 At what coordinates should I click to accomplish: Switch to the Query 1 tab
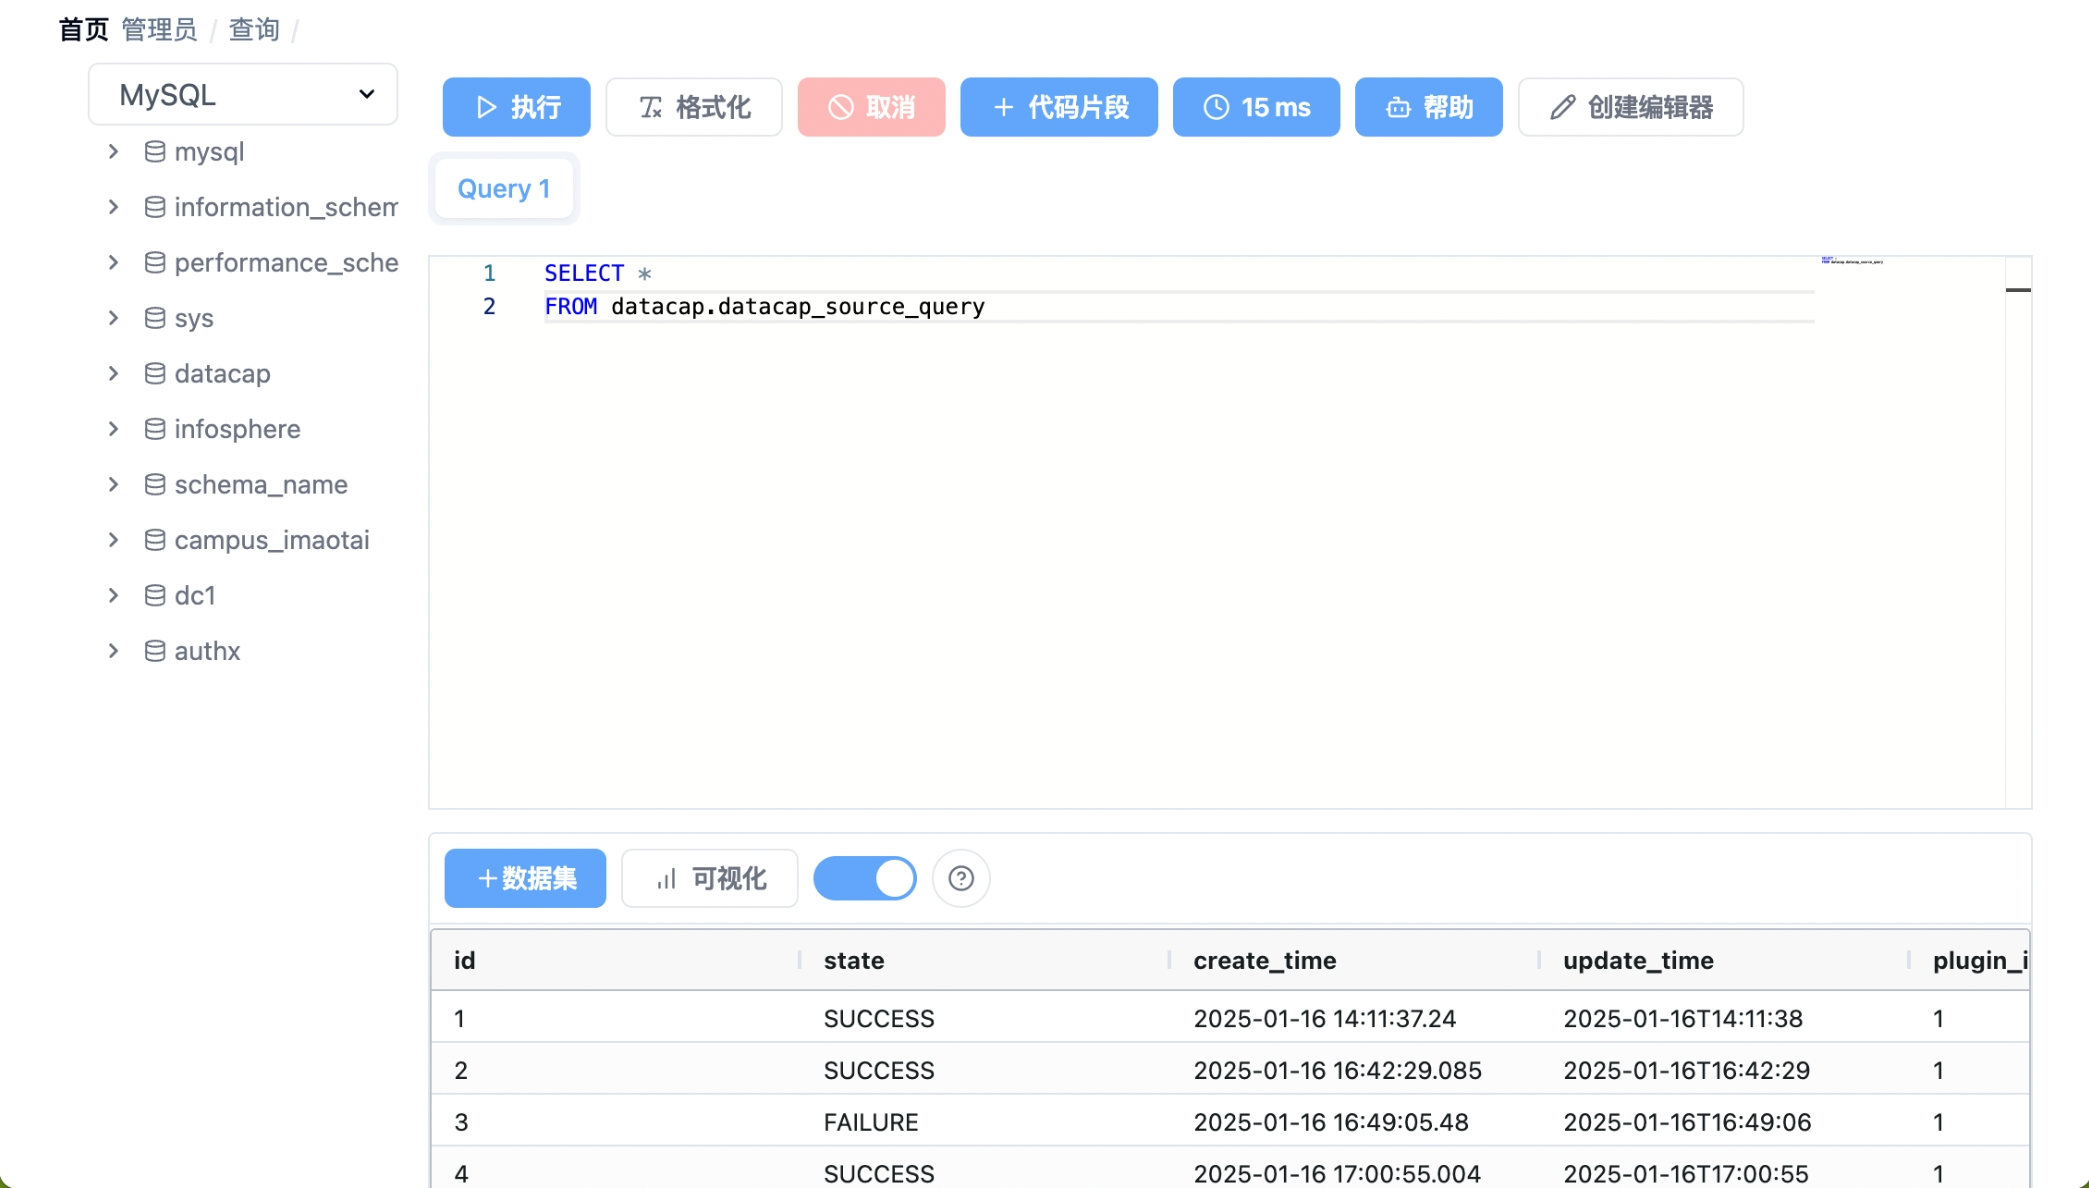(x=503, y=189)
